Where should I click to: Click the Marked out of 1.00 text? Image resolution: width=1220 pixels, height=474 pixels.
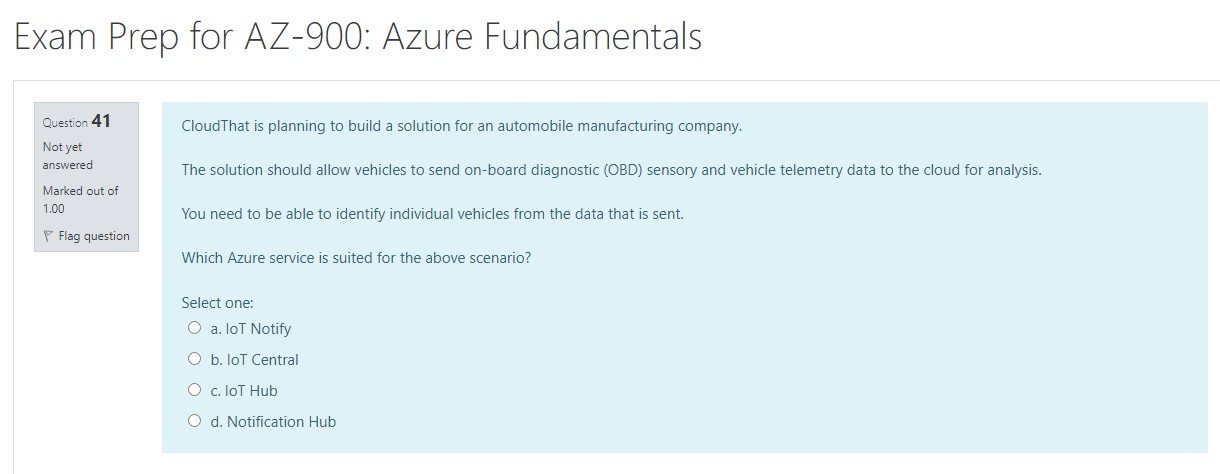click(x=80, y=199)
